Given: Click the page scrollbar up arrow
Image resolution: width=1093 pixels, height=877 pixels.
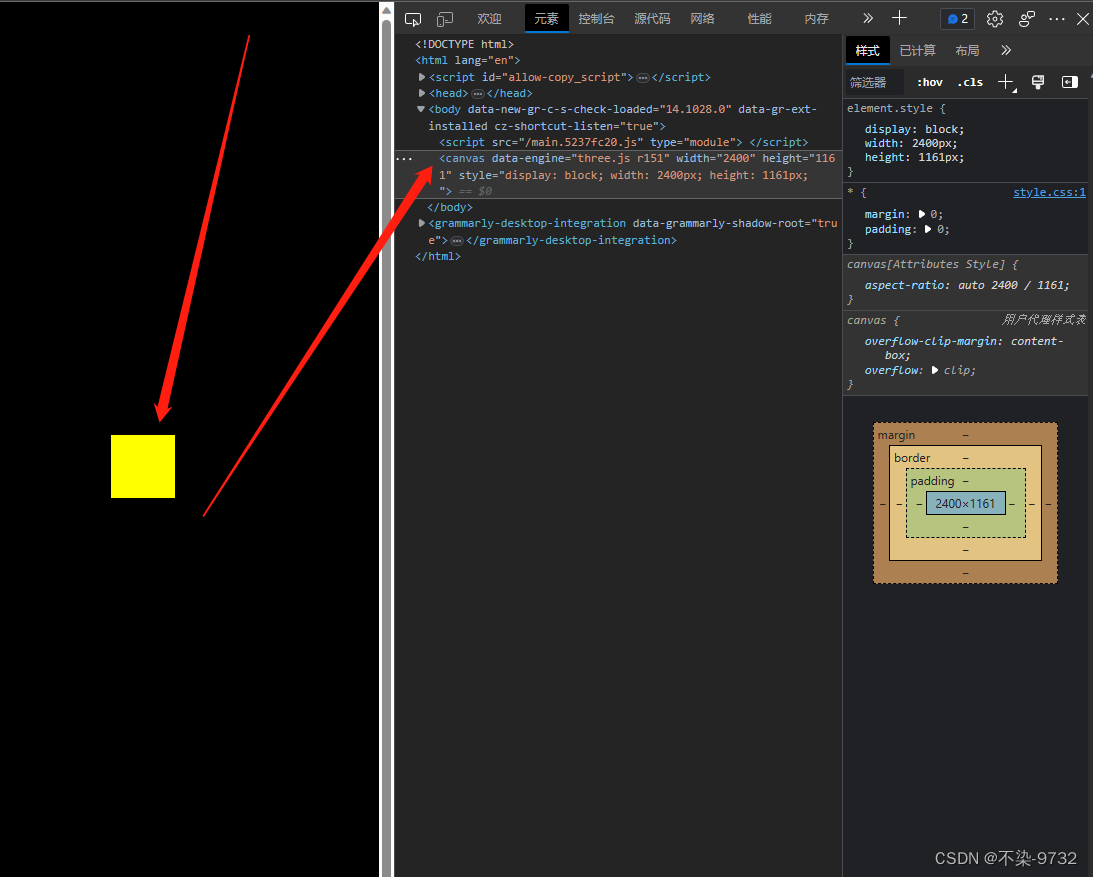Looking at the screenshot, I should coord(386,9).
